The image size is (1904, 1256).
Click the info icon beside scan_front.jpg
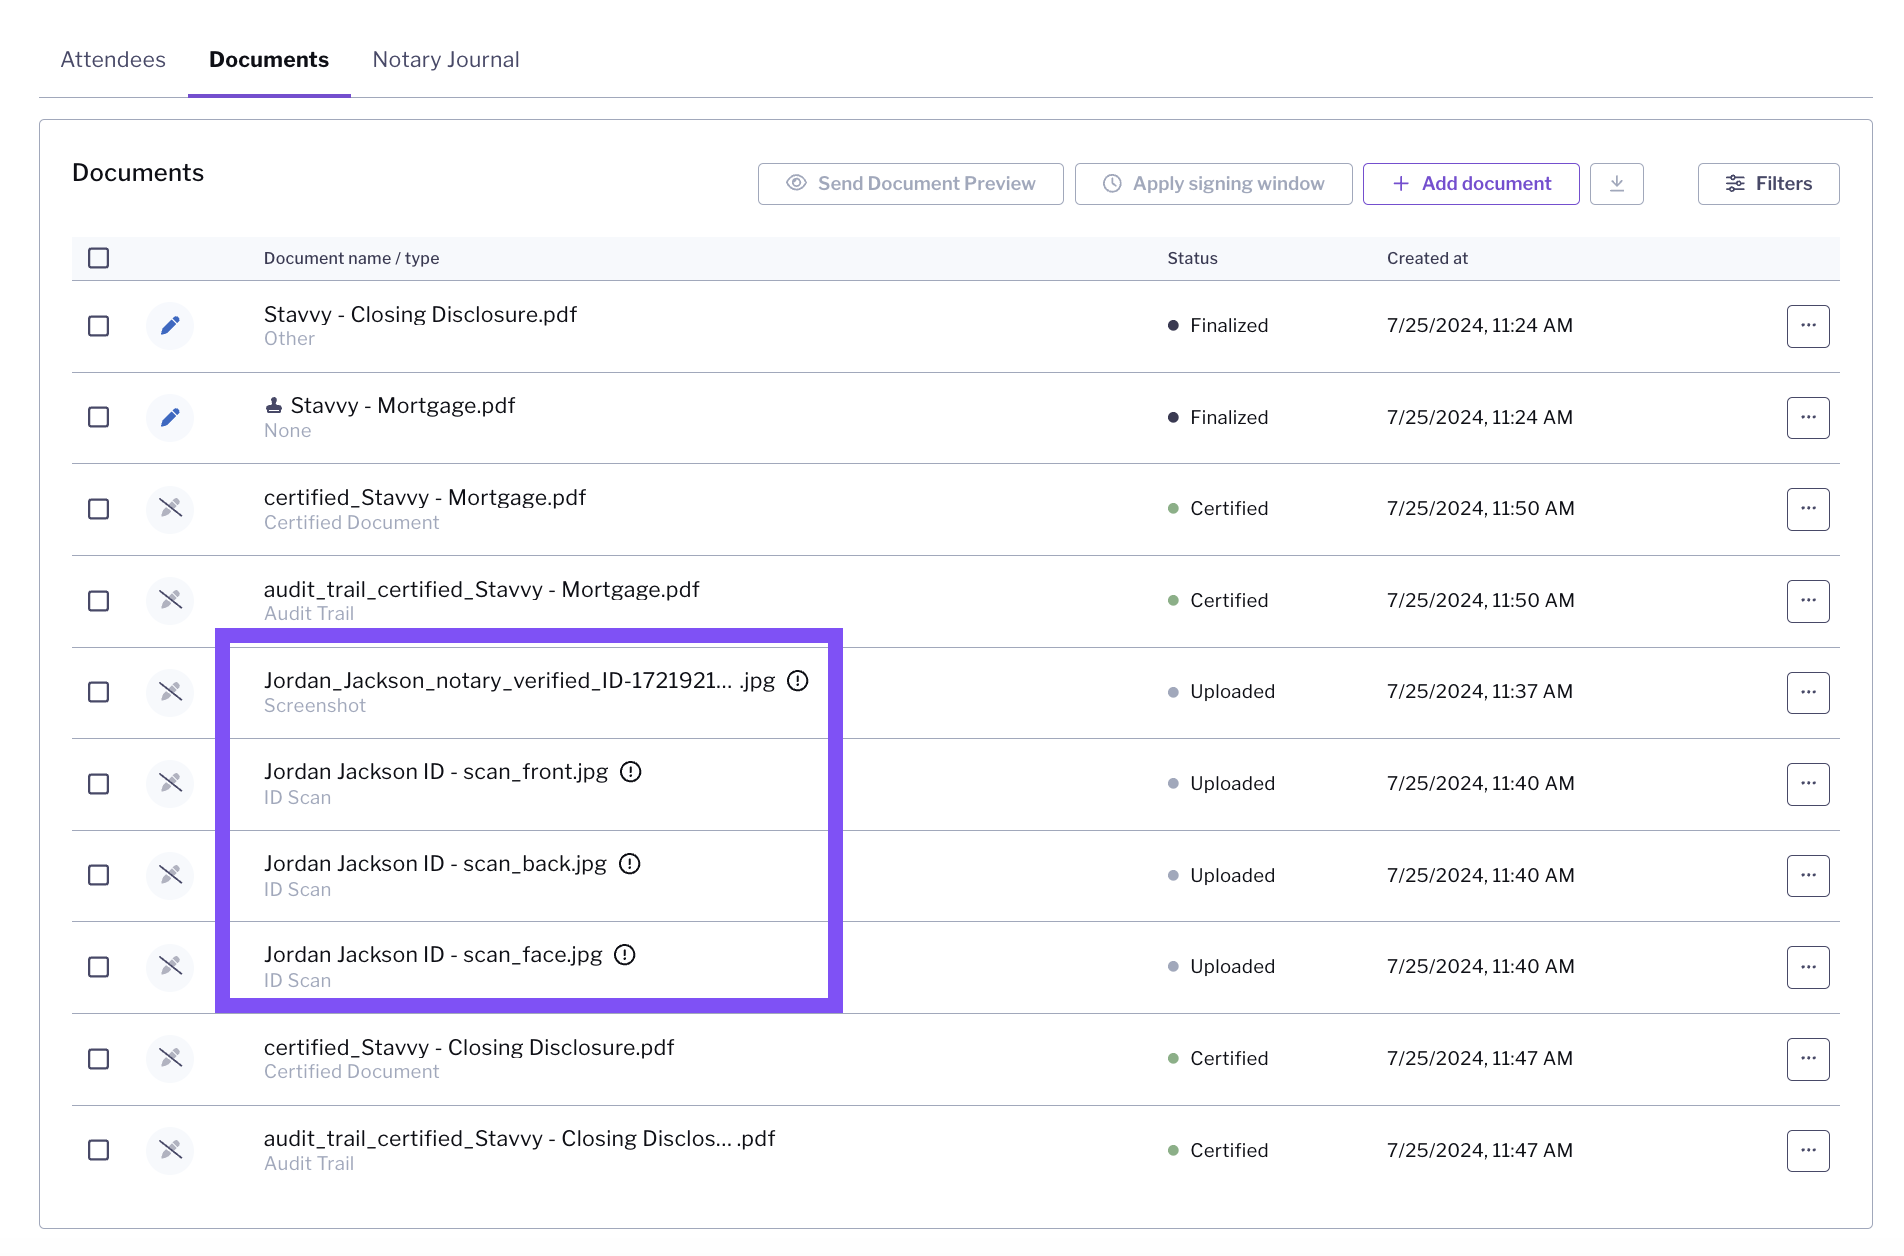[x=630, y=772]
